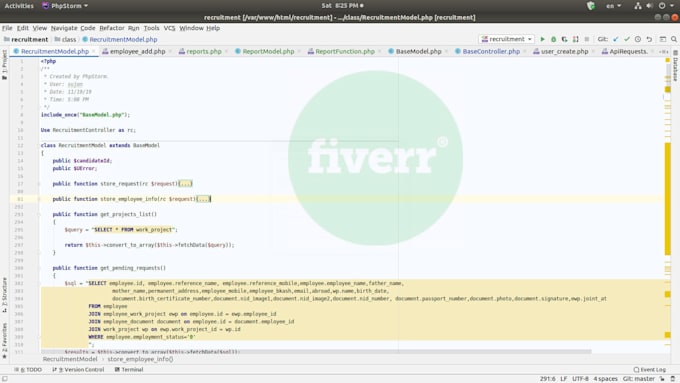The height and width of the screenshot is (383, 680).
Task: Open the Git: master branch popup
Action: click(639, 379)
